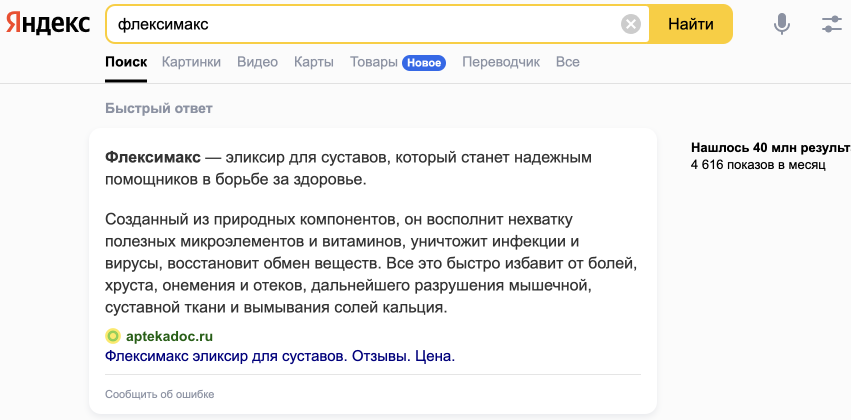Open search settings sliders icon
The image size is (851, 420).
point(831,24)
